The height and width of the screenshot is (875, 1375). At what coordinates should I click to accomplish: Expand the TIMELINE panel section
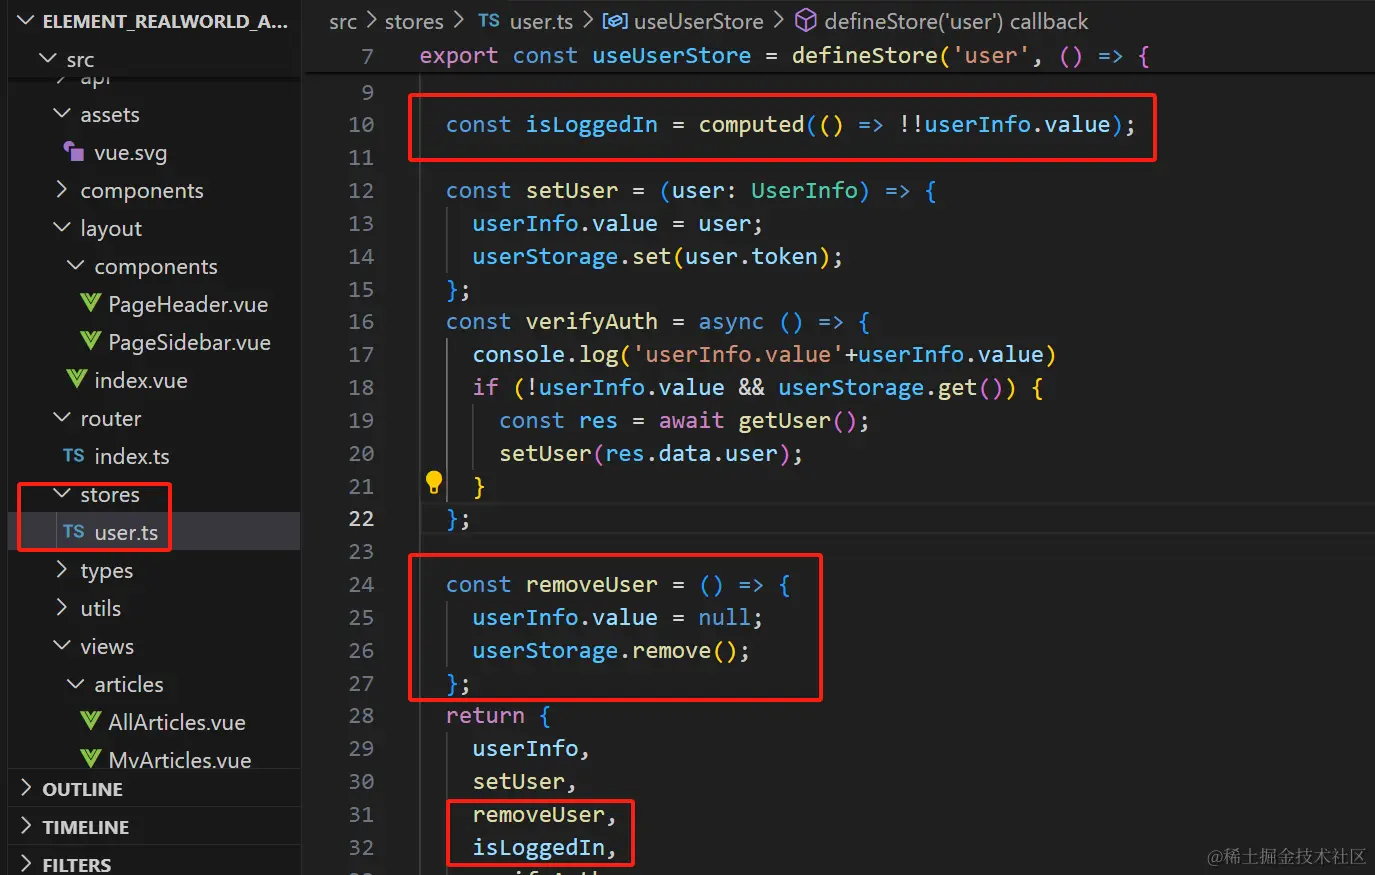[x=26, y=827]
